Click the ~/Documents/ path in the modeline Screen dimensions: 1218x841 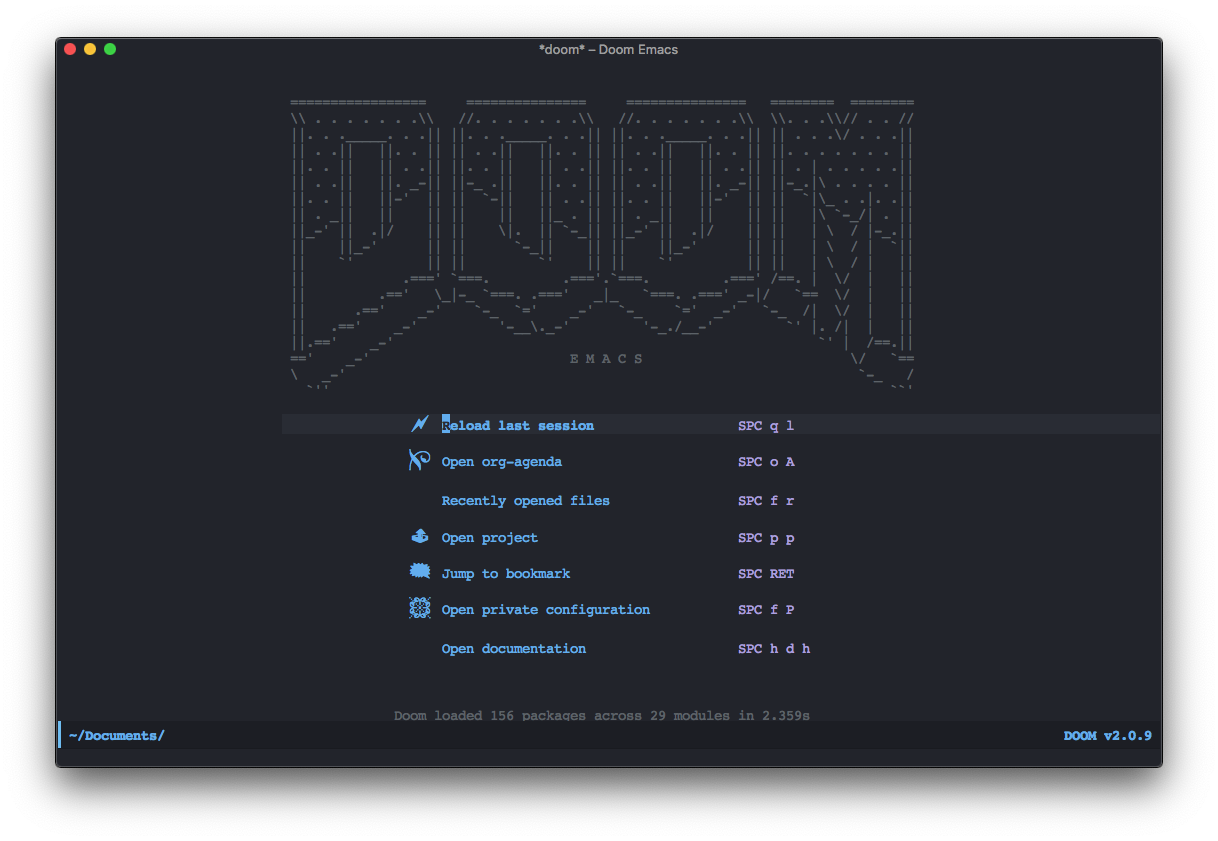click(x=116, y=736)
